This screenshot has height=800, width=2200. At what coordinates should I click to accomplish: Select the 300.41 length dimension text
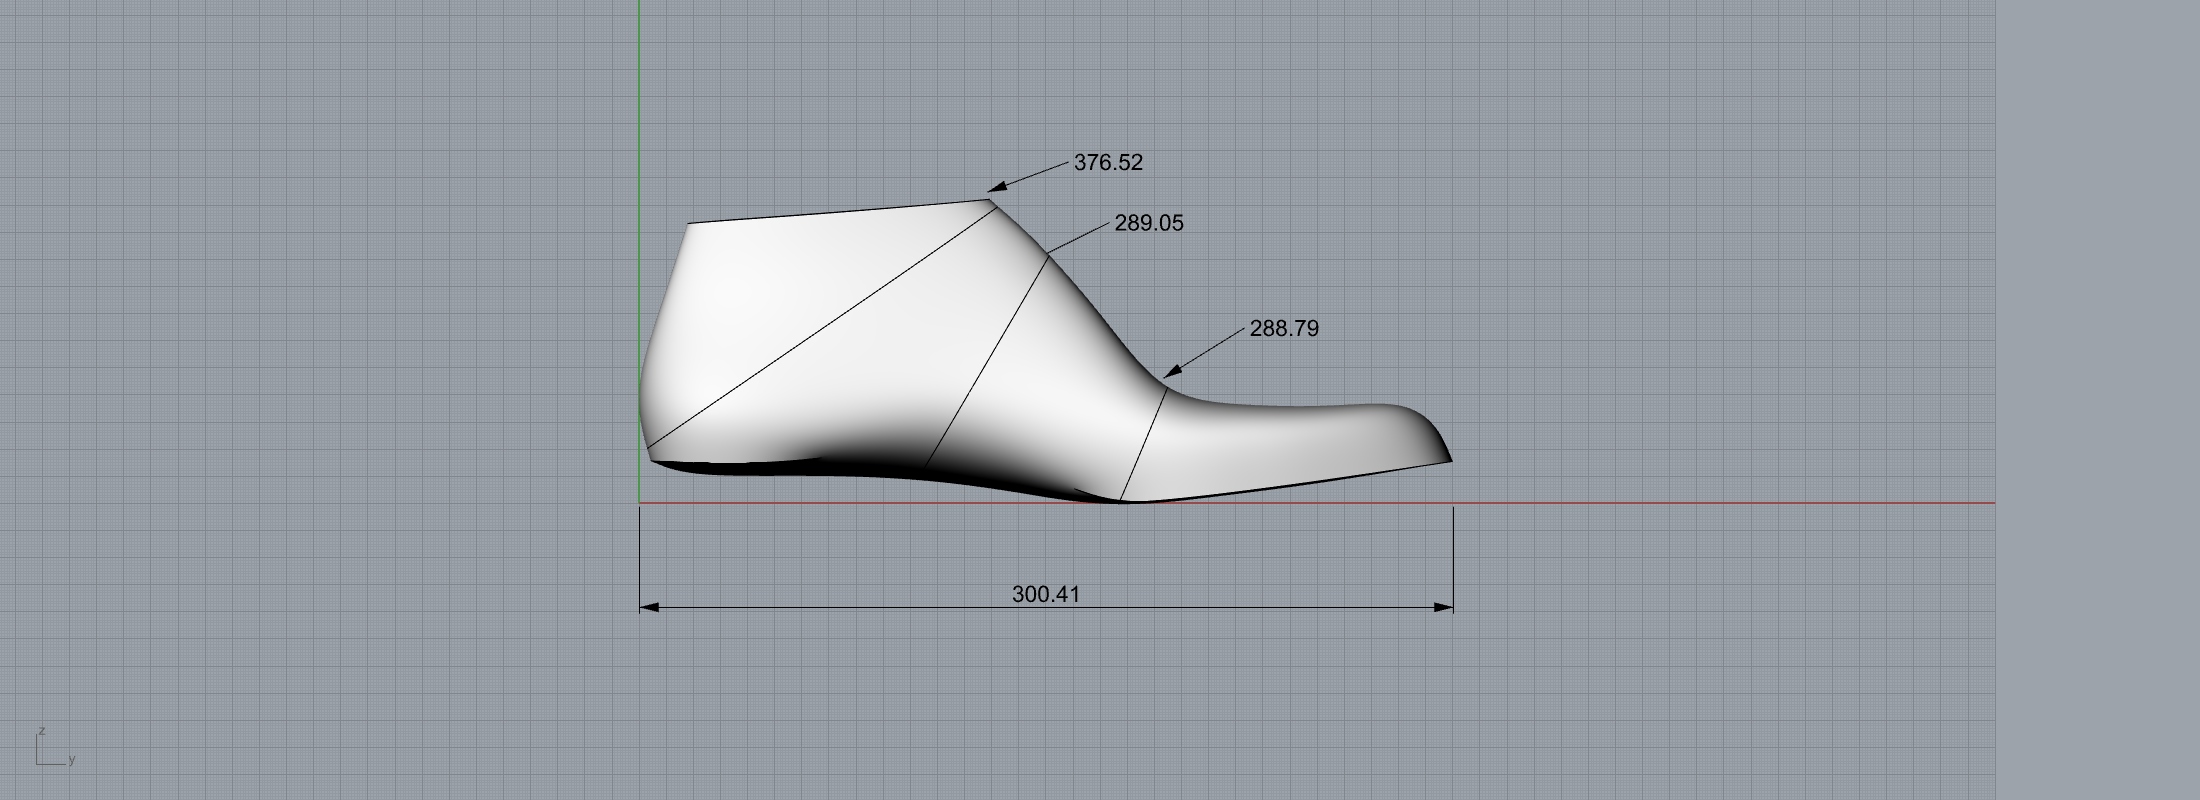1046,594
